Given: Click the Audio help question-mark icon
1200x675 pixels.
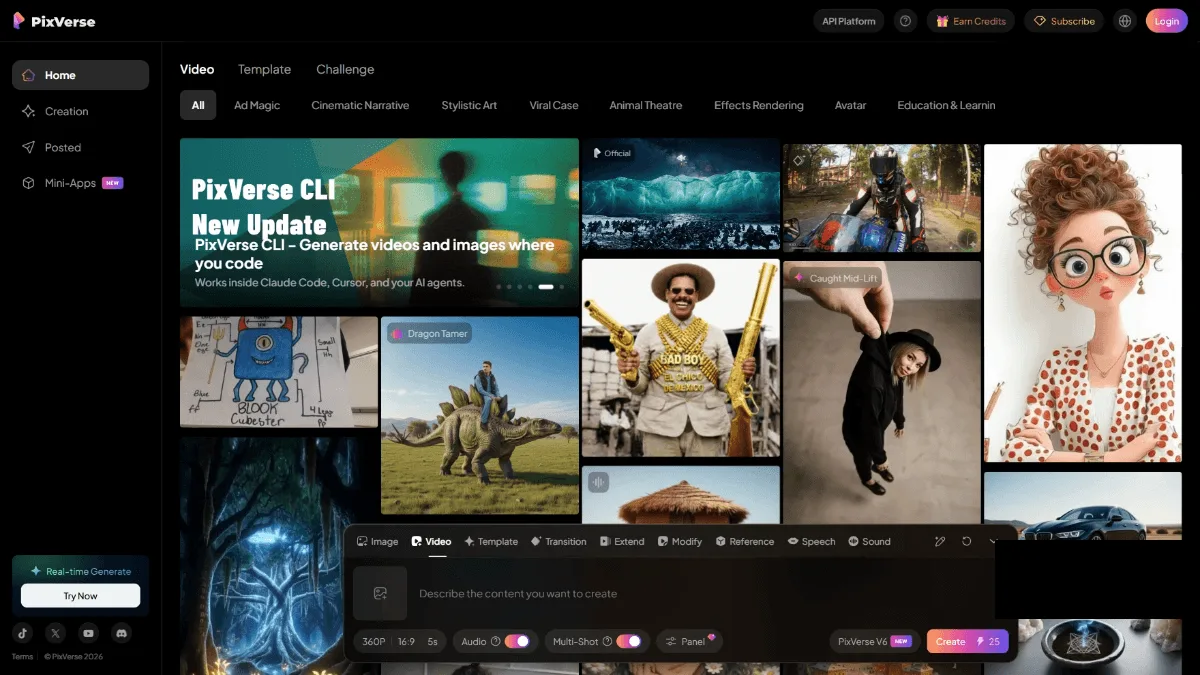Looking at the screenshot, I should coord(495,641).
